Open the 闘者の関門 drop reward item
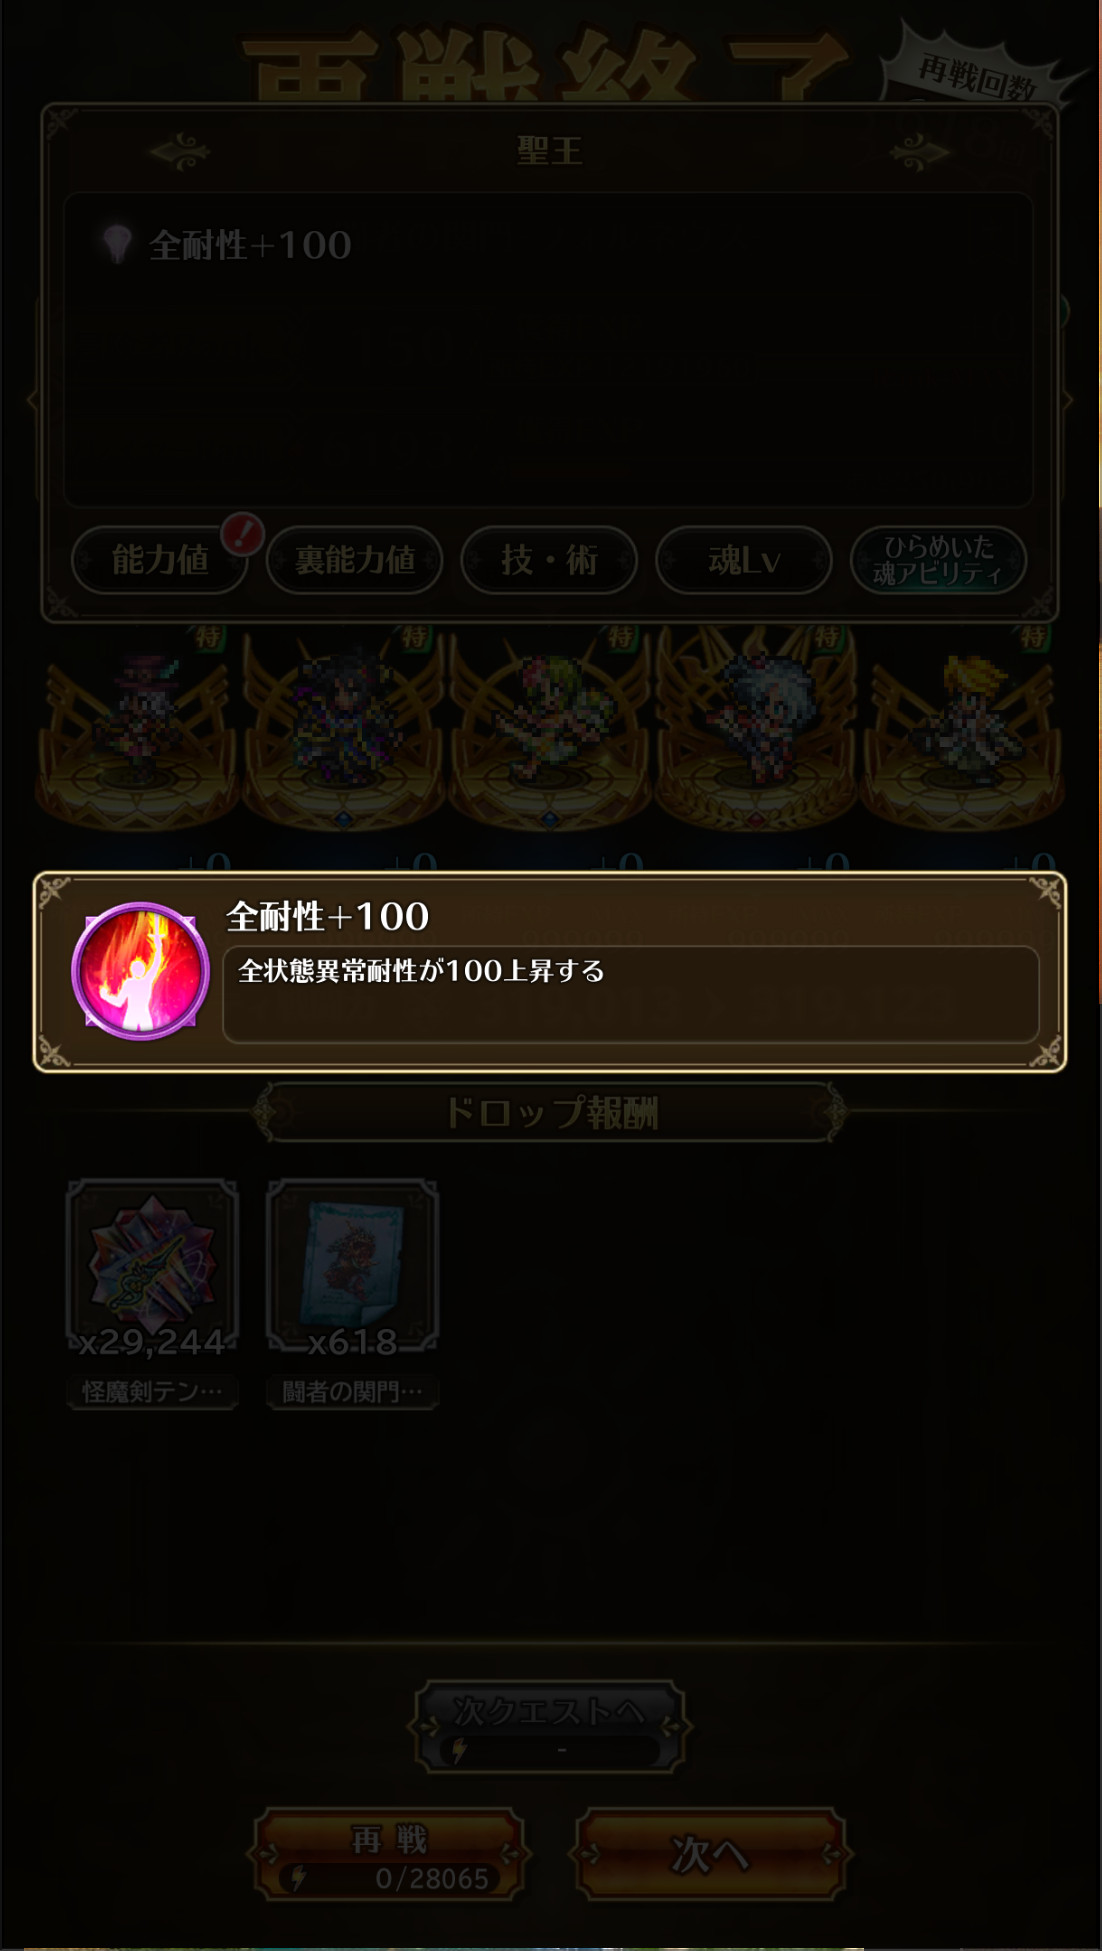 coord(352,1268)
